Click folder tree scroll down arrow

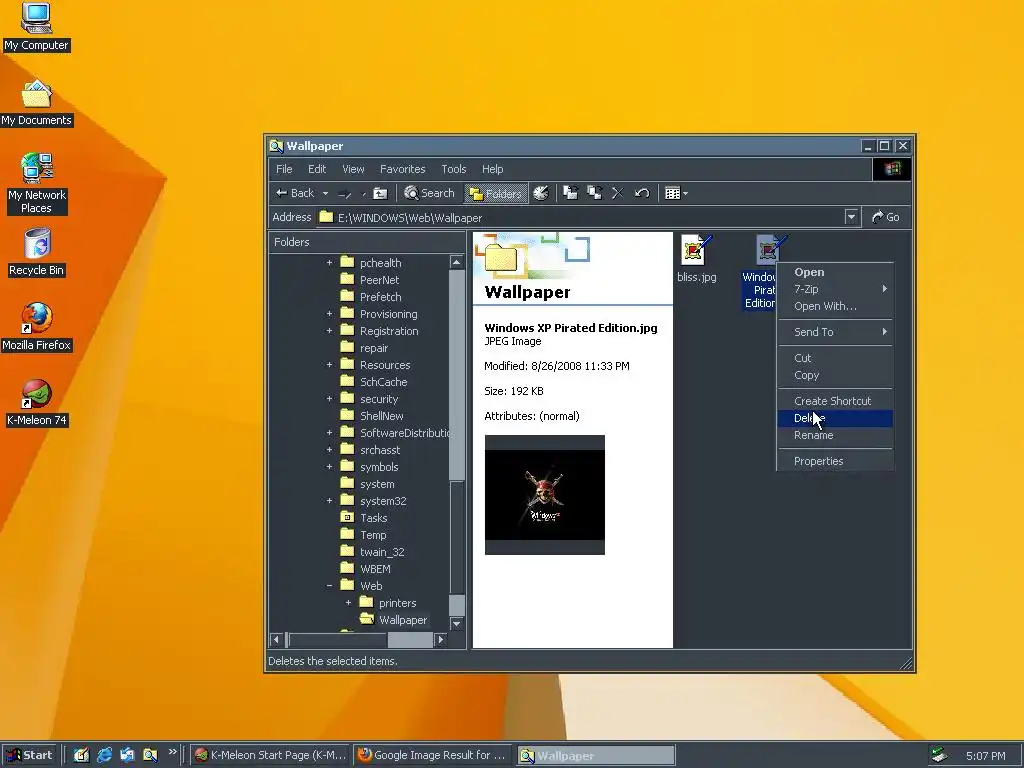click(456, 624)
